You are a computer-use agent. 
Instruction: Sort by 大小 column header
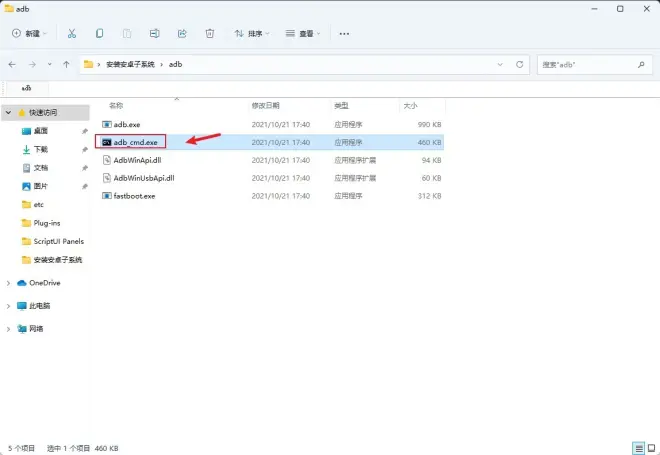(410, 105)
